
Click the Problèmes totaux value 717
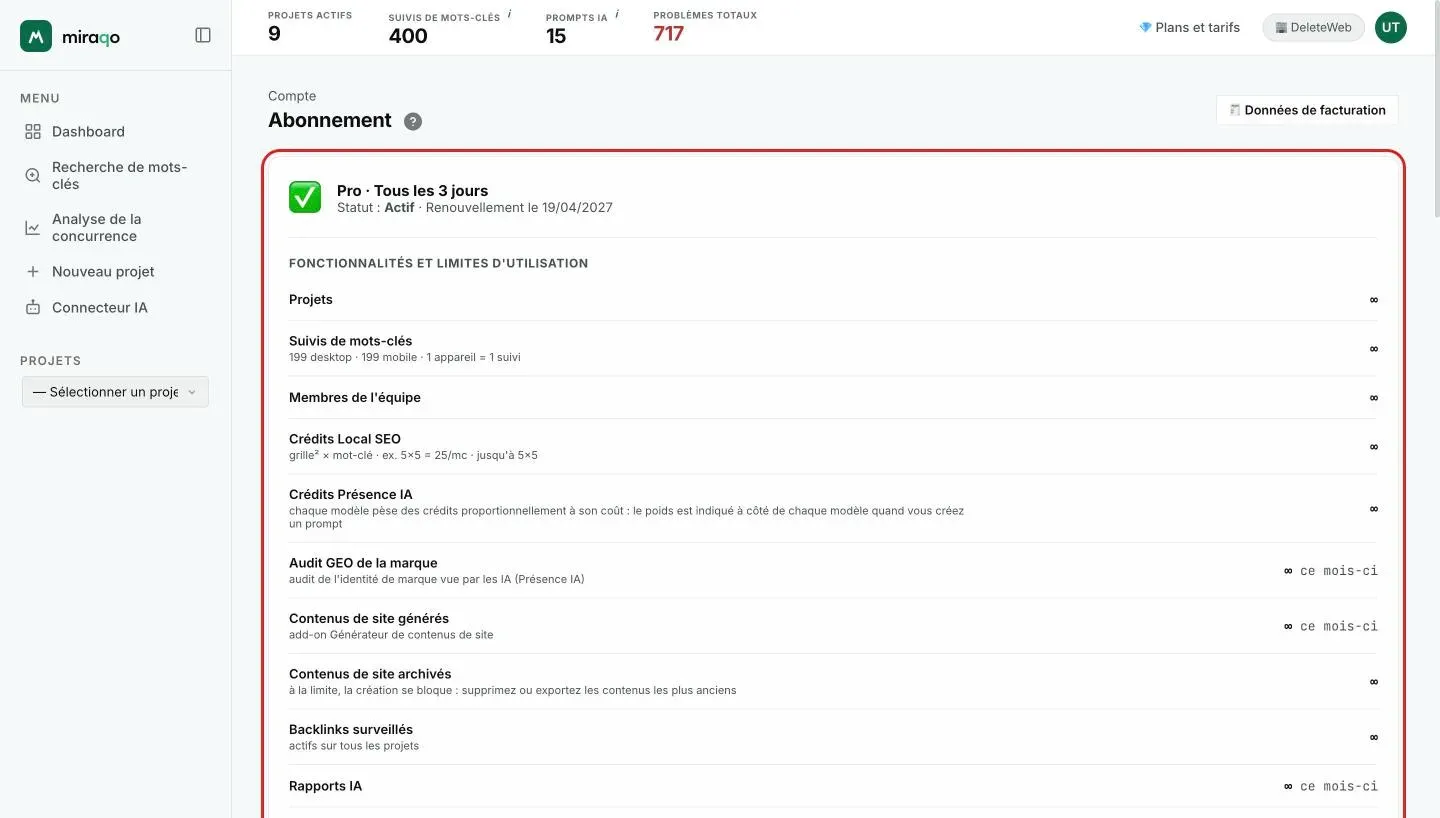[x=668, y=34]
